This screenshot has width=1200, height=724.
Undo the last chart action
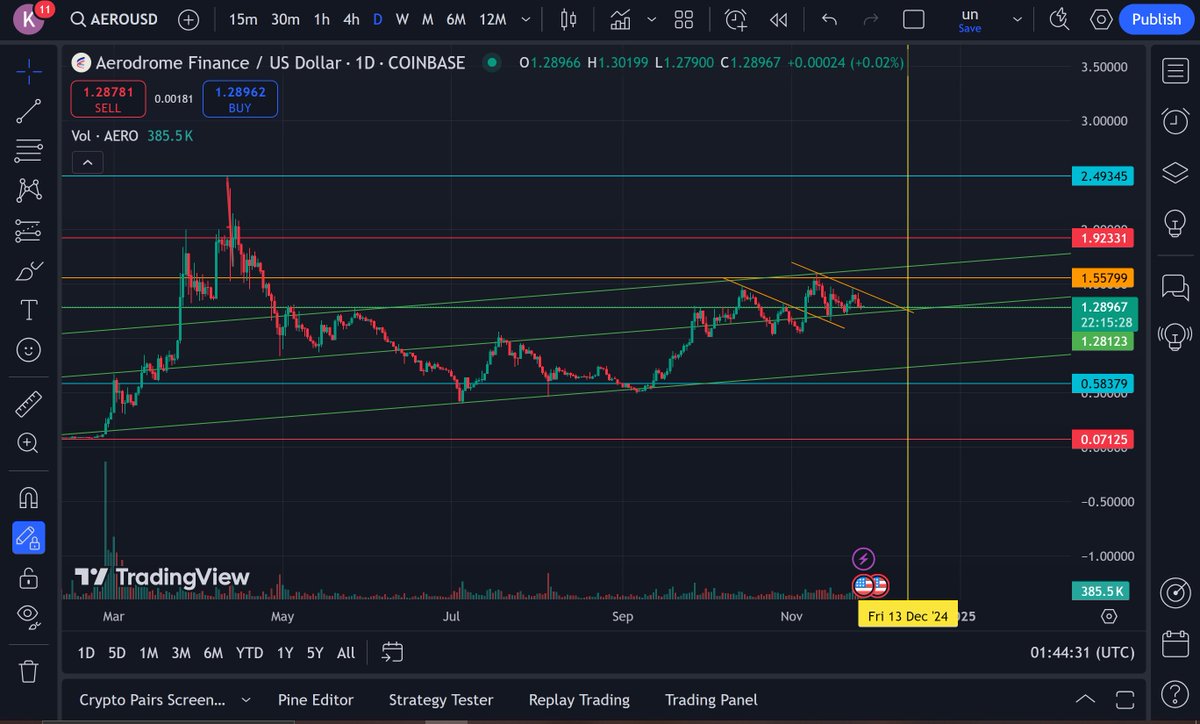(x=829, y=19)
